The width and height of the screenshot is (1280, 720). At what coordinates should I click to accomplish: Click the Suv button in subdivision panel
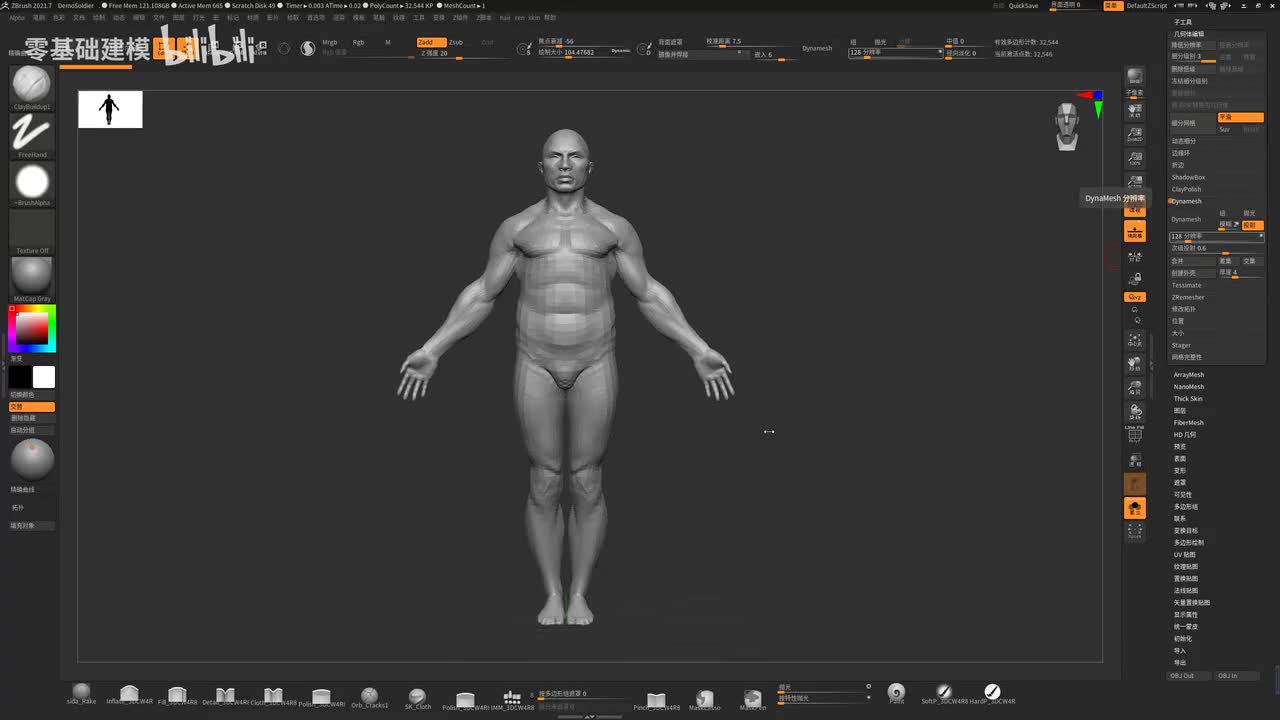point(1225,129)
